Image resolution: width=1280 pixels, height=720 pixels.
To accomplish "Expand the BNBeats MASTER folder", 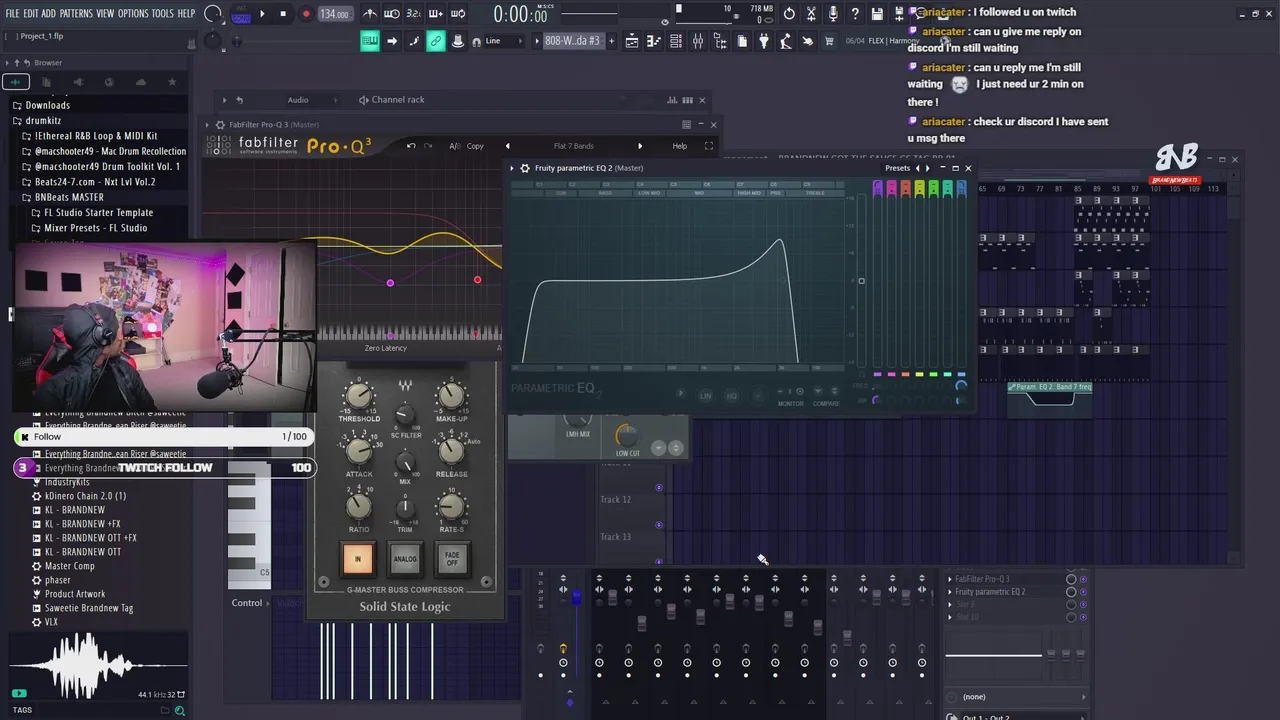I will (69, 197).
